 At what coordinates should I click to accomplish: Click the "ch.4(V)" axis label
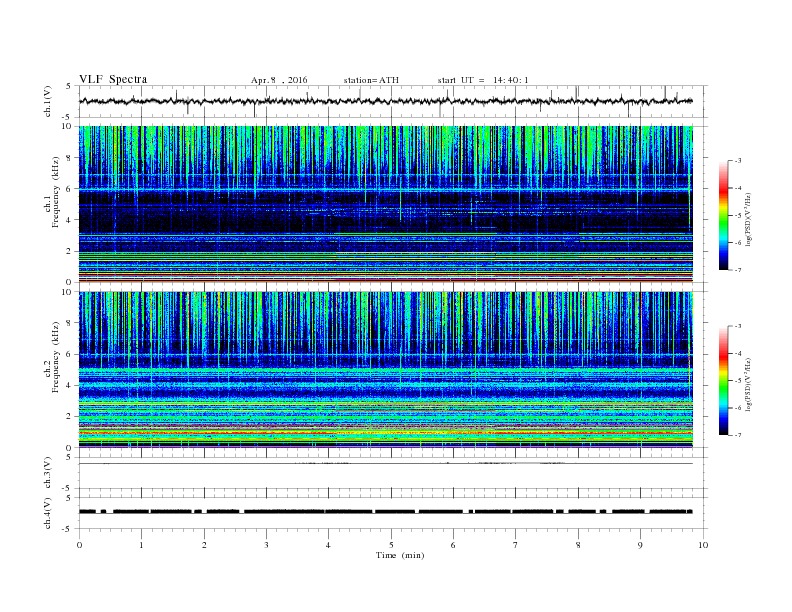48,513
